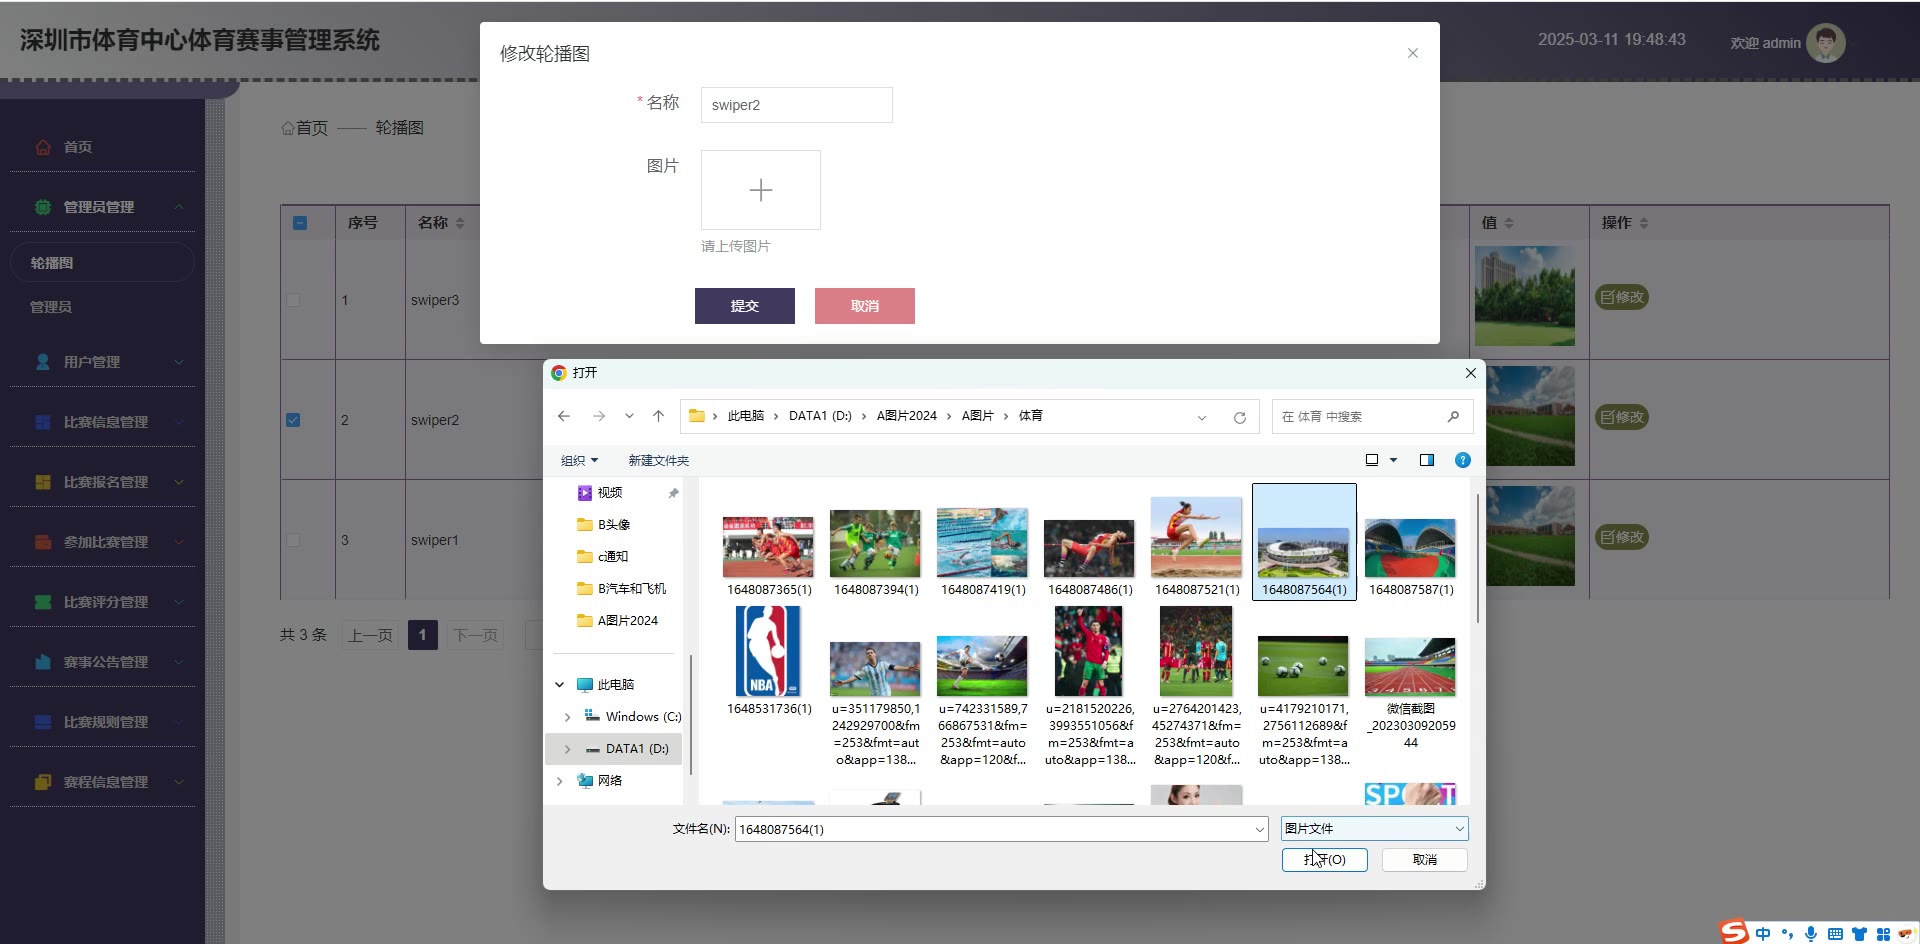Click the file list vertical scrollbar

coord(1478,557)
